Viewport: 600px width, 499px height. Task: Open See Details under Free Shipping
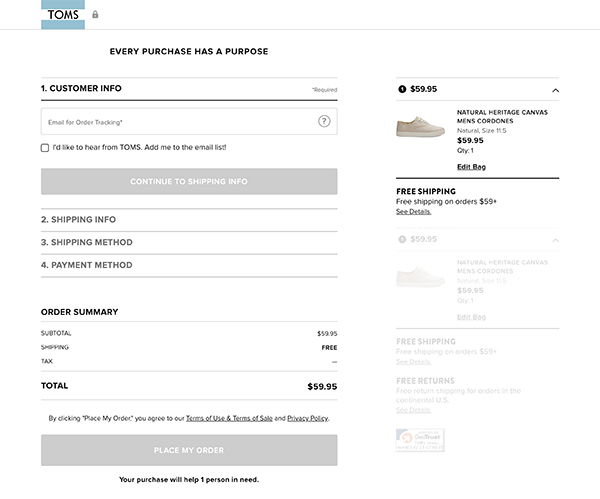(x=413, y=212)
